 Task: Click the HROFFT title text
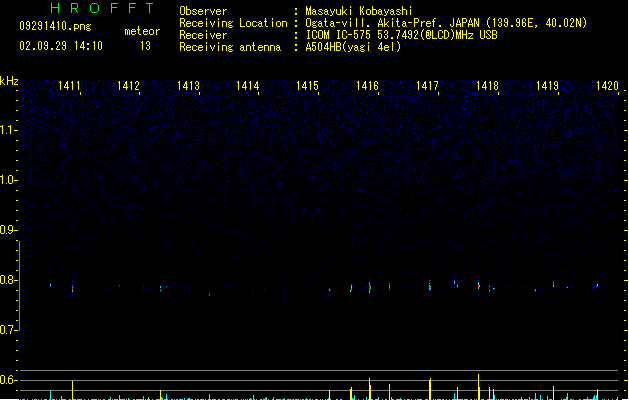[102, 8]
